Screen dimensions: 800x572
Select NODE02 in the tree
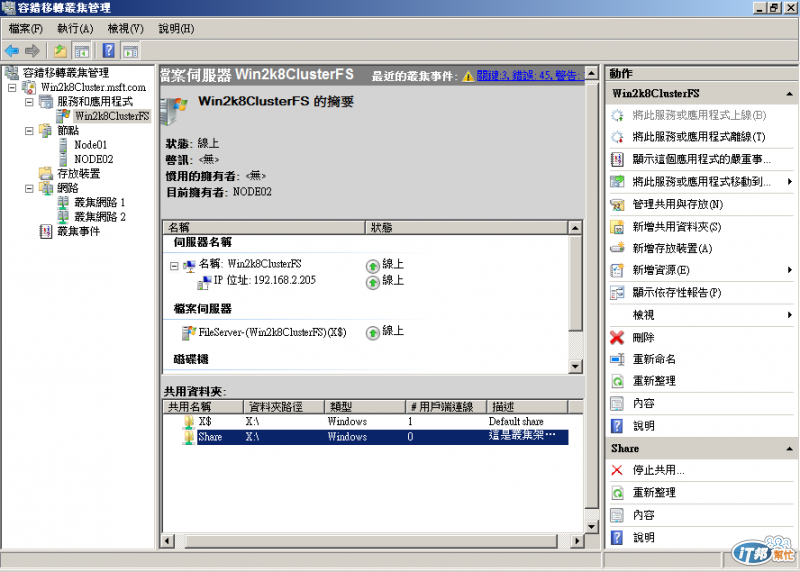pos(93,159)
